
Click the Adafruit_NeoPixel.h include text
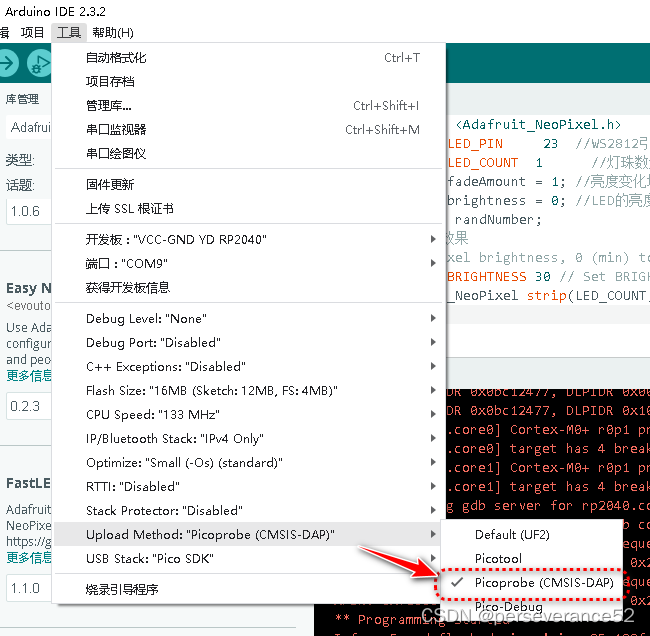(x=538, y=125)
